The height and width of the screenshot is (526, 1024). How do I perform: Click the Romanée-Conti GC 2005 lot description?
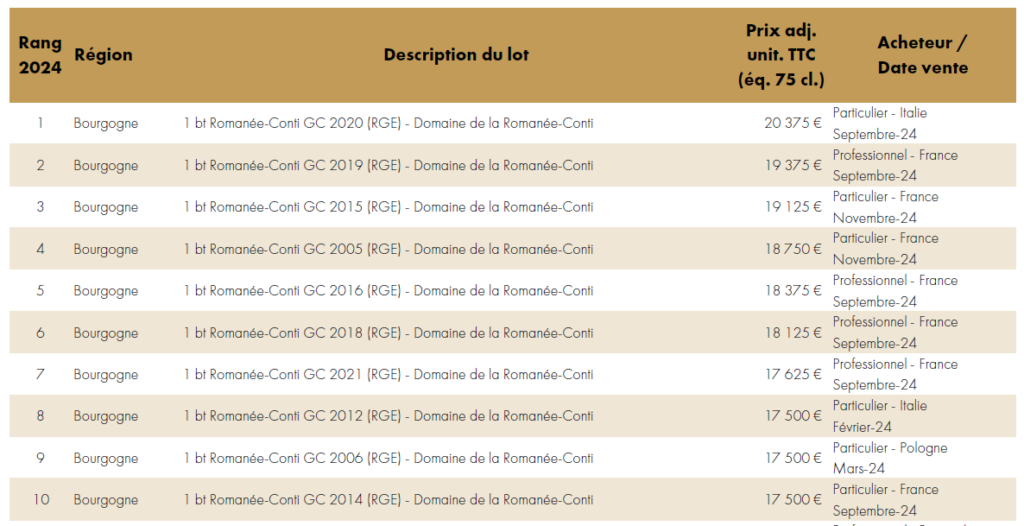[389, 249]
